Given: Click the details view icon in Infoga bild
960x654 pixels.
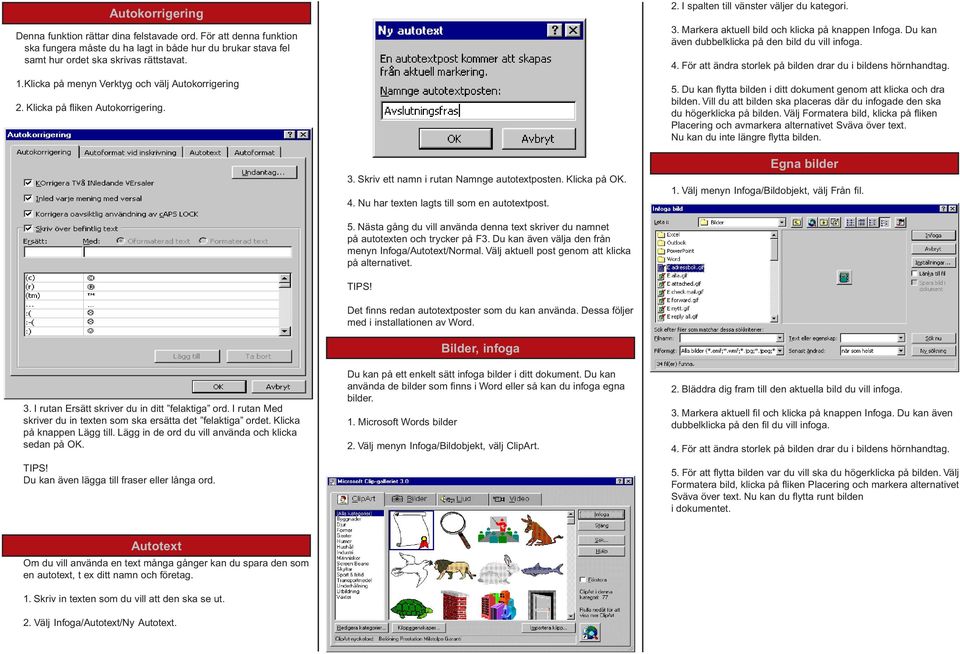Looking at the screenshot, I should [862, 222].
